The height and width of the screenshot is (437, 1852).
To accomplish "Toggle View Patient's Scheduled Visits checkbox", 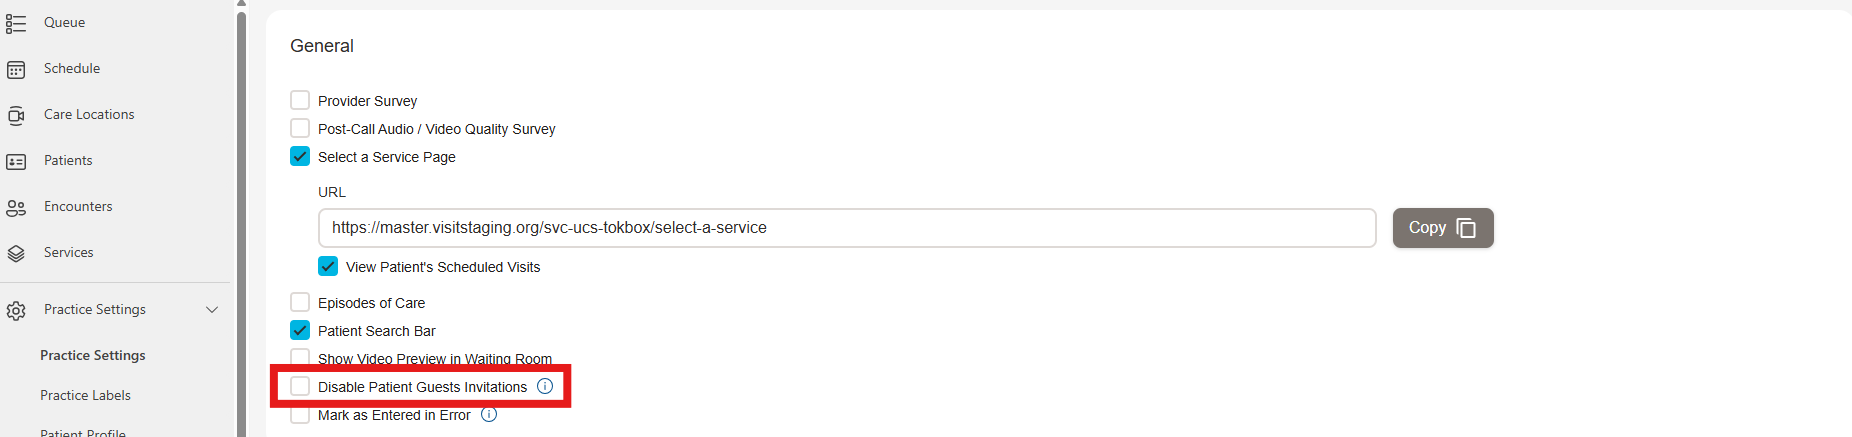I will tap(328, 266).
